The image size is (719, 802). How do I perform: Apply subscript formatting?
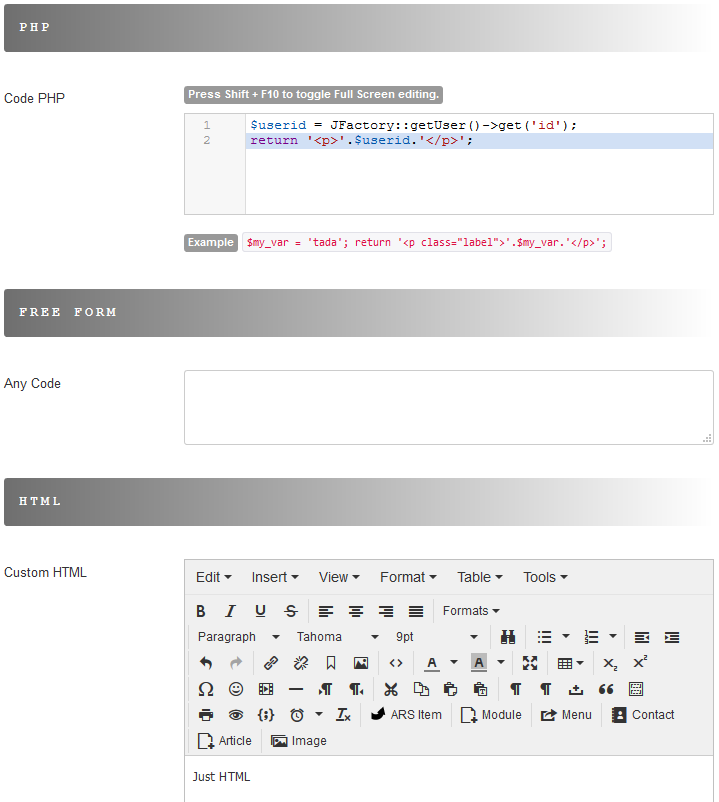point(610,663)
